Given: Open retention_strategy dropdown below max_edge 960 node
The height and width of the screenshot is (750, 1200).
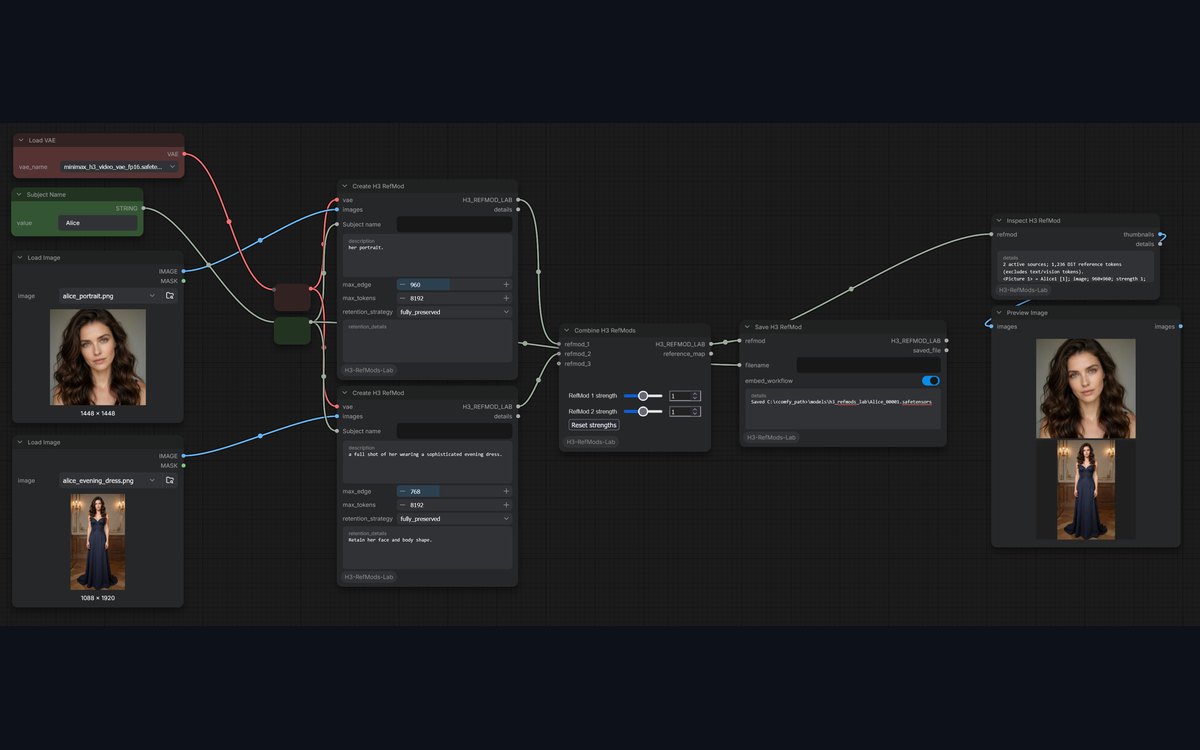Looking at the screenshot, I should [455, 312].
